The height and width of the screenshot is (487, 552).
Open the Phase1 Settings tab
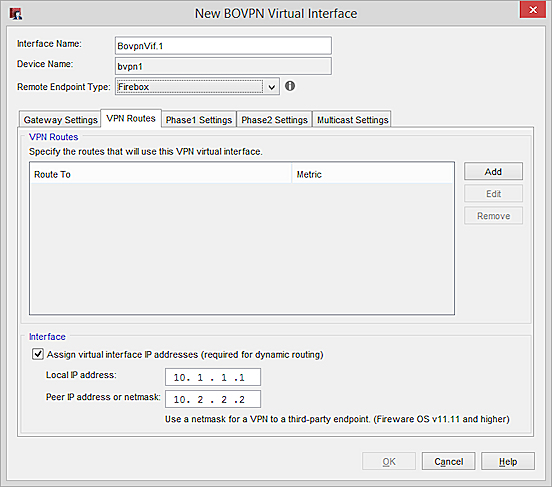[199, 120]
